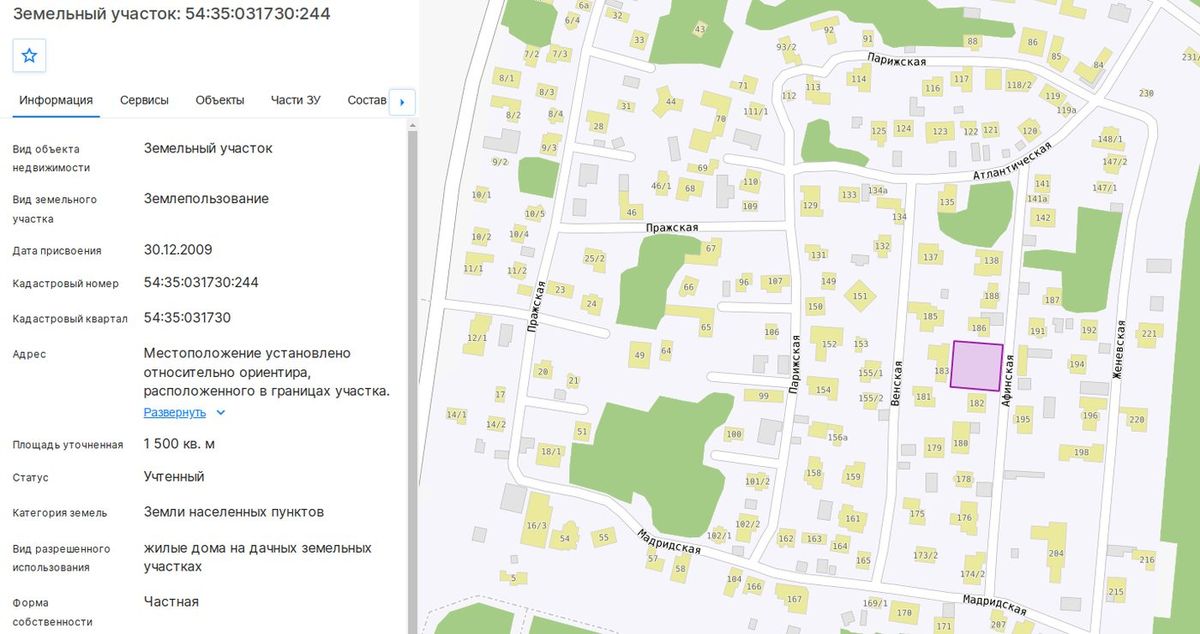Screen dimensions: 1200x634
Task: Click the value Земли населенных пунктов
Action: [234, 511]
